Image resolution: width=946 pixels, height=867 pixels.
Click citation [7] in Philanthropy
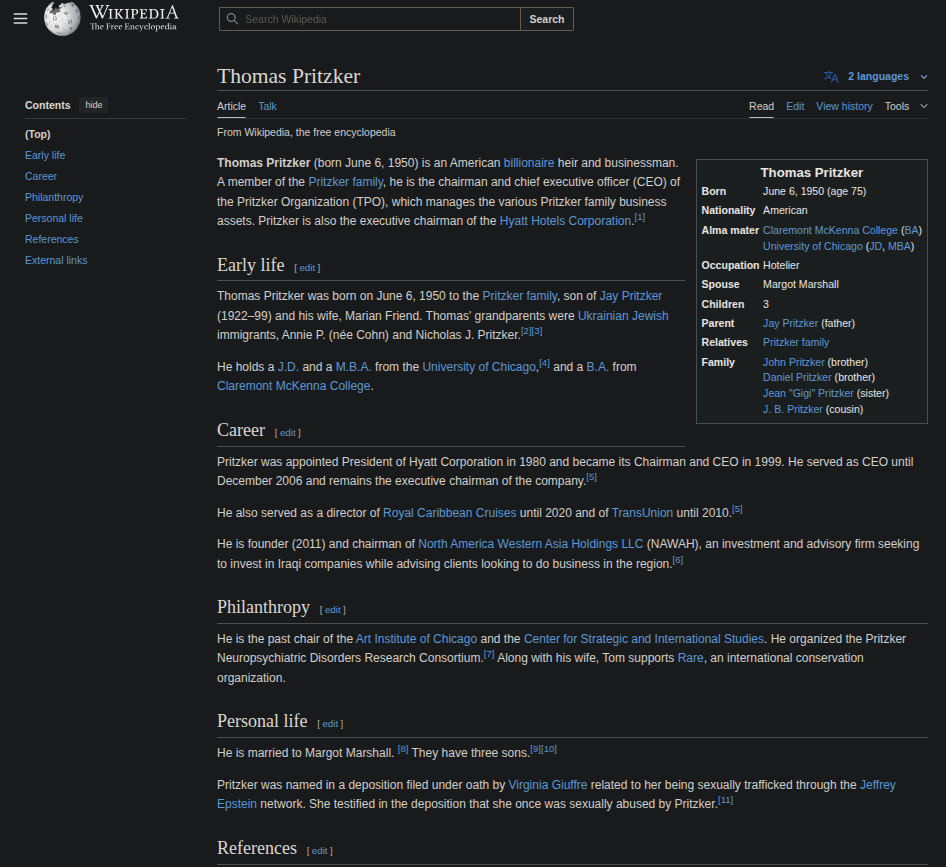tap(489, 654)
